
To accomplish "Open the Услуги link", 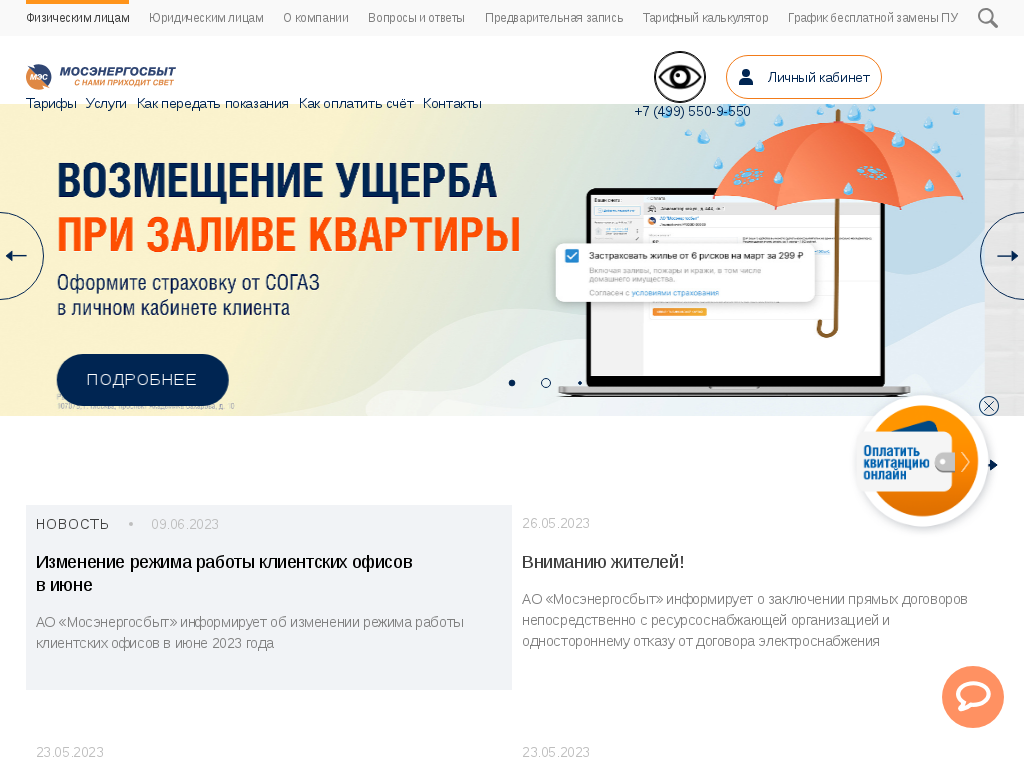I will click(106, 103).
